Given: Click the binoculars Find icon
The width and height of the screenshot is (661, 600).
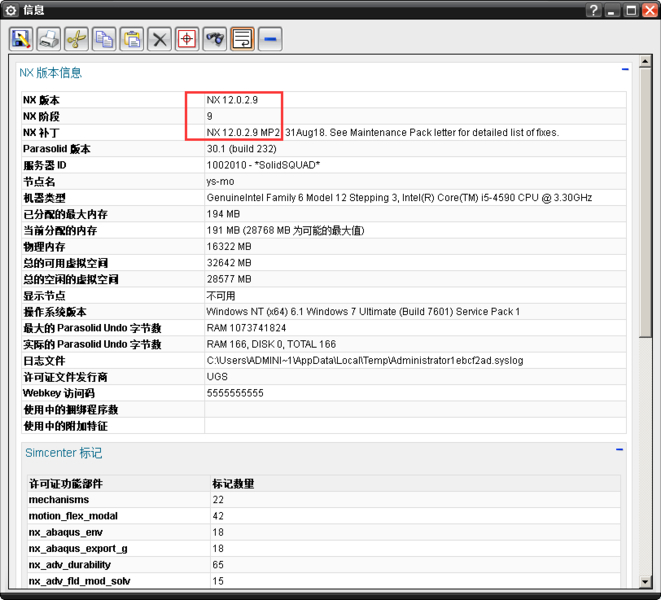Looking at the screenshot, I should coord(215,40).
